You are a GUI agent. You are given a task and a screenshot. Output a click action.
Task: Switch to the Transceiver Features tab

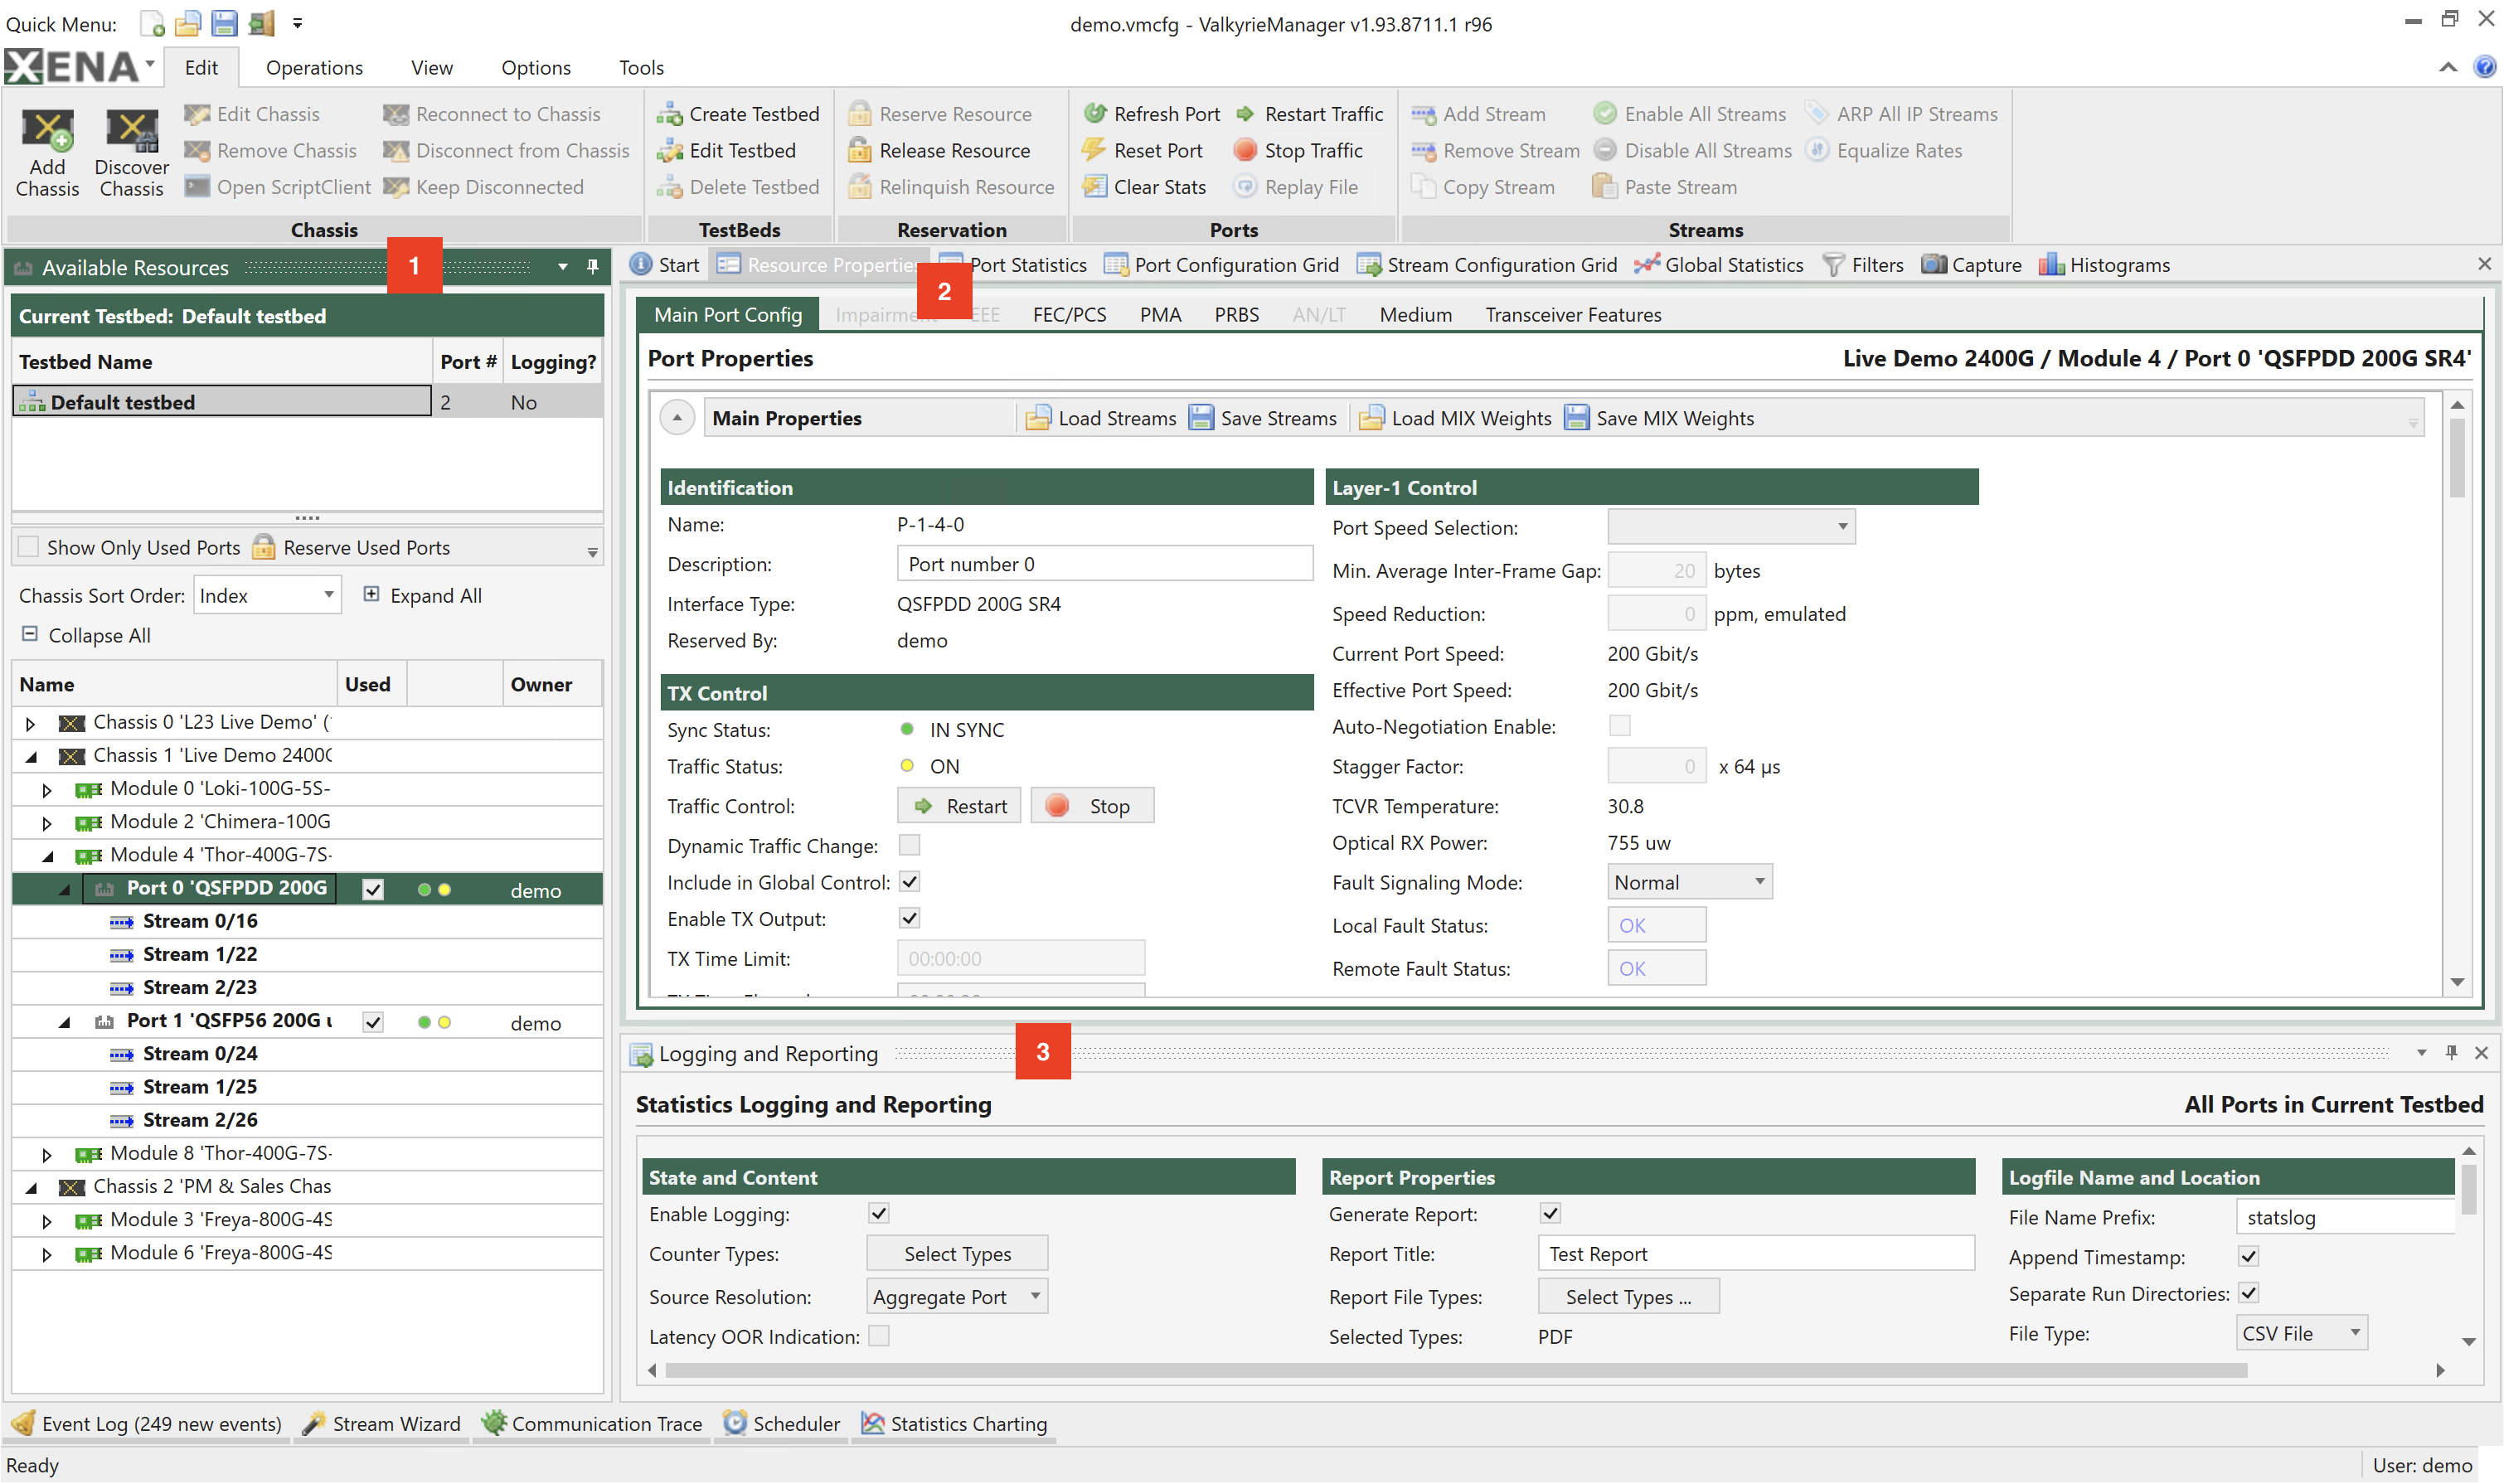click(x=1573, y=315)
